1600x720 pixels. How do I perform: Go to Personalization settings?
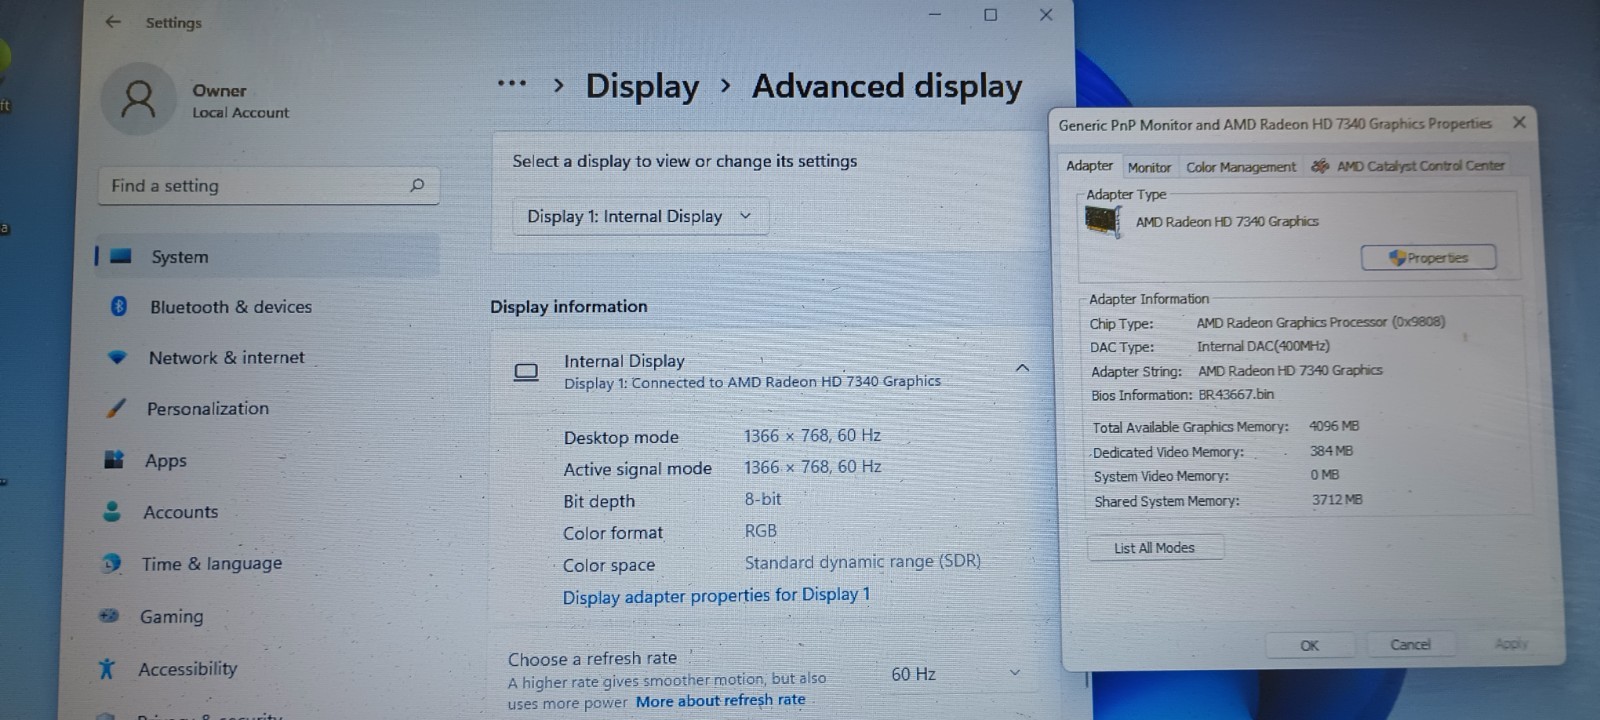(x=208, y=409)
